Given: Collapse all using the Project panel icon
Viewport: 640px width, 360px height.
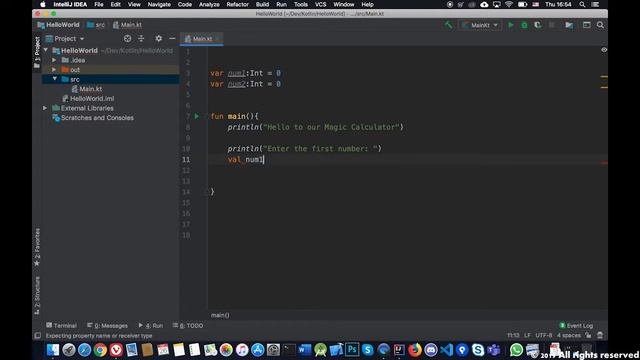Looking at the screenshot, I should tap(141, 38).
